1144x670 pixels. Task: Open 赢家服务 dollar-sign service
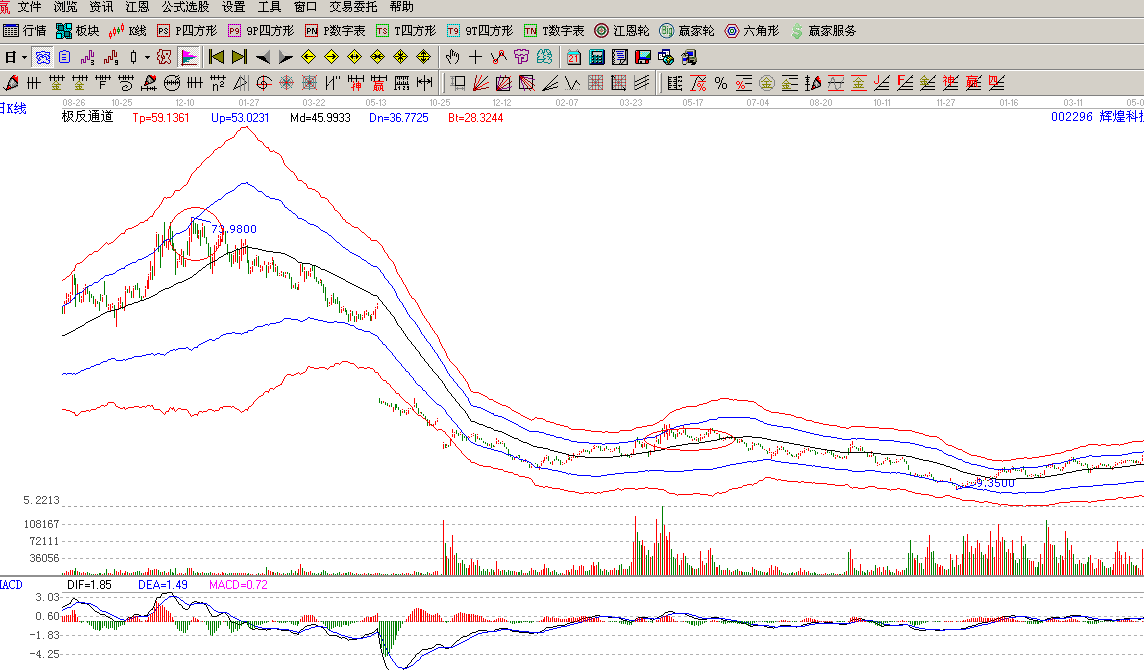(x=822, y=31)
